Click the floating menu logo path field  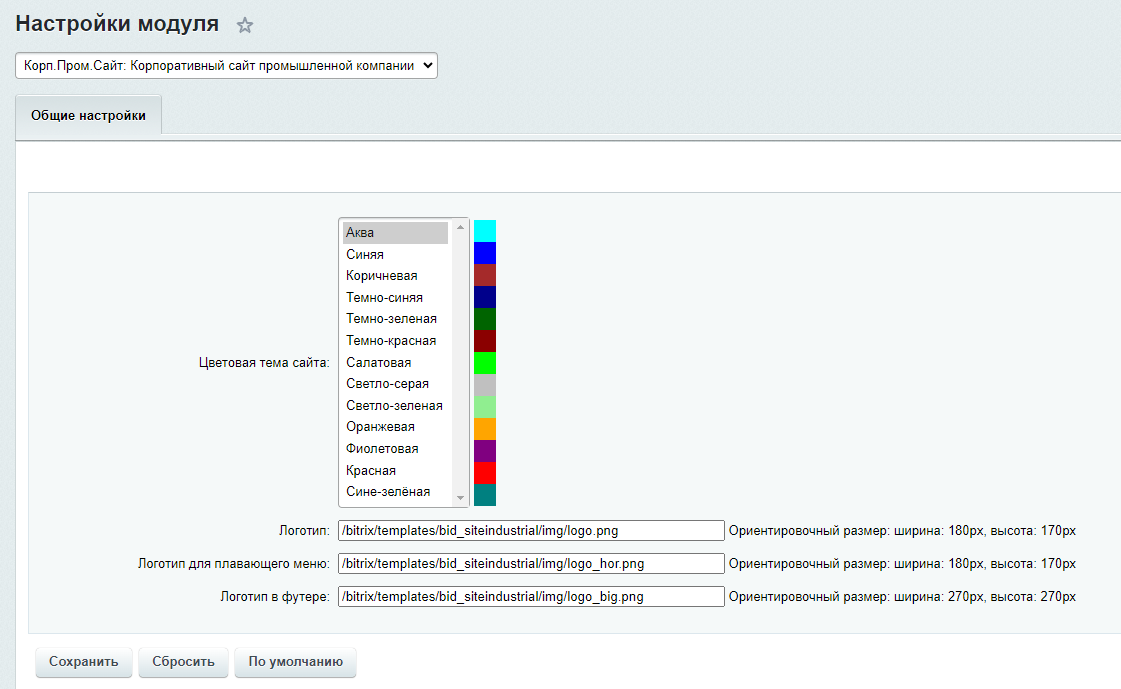(x=530, y=564)
